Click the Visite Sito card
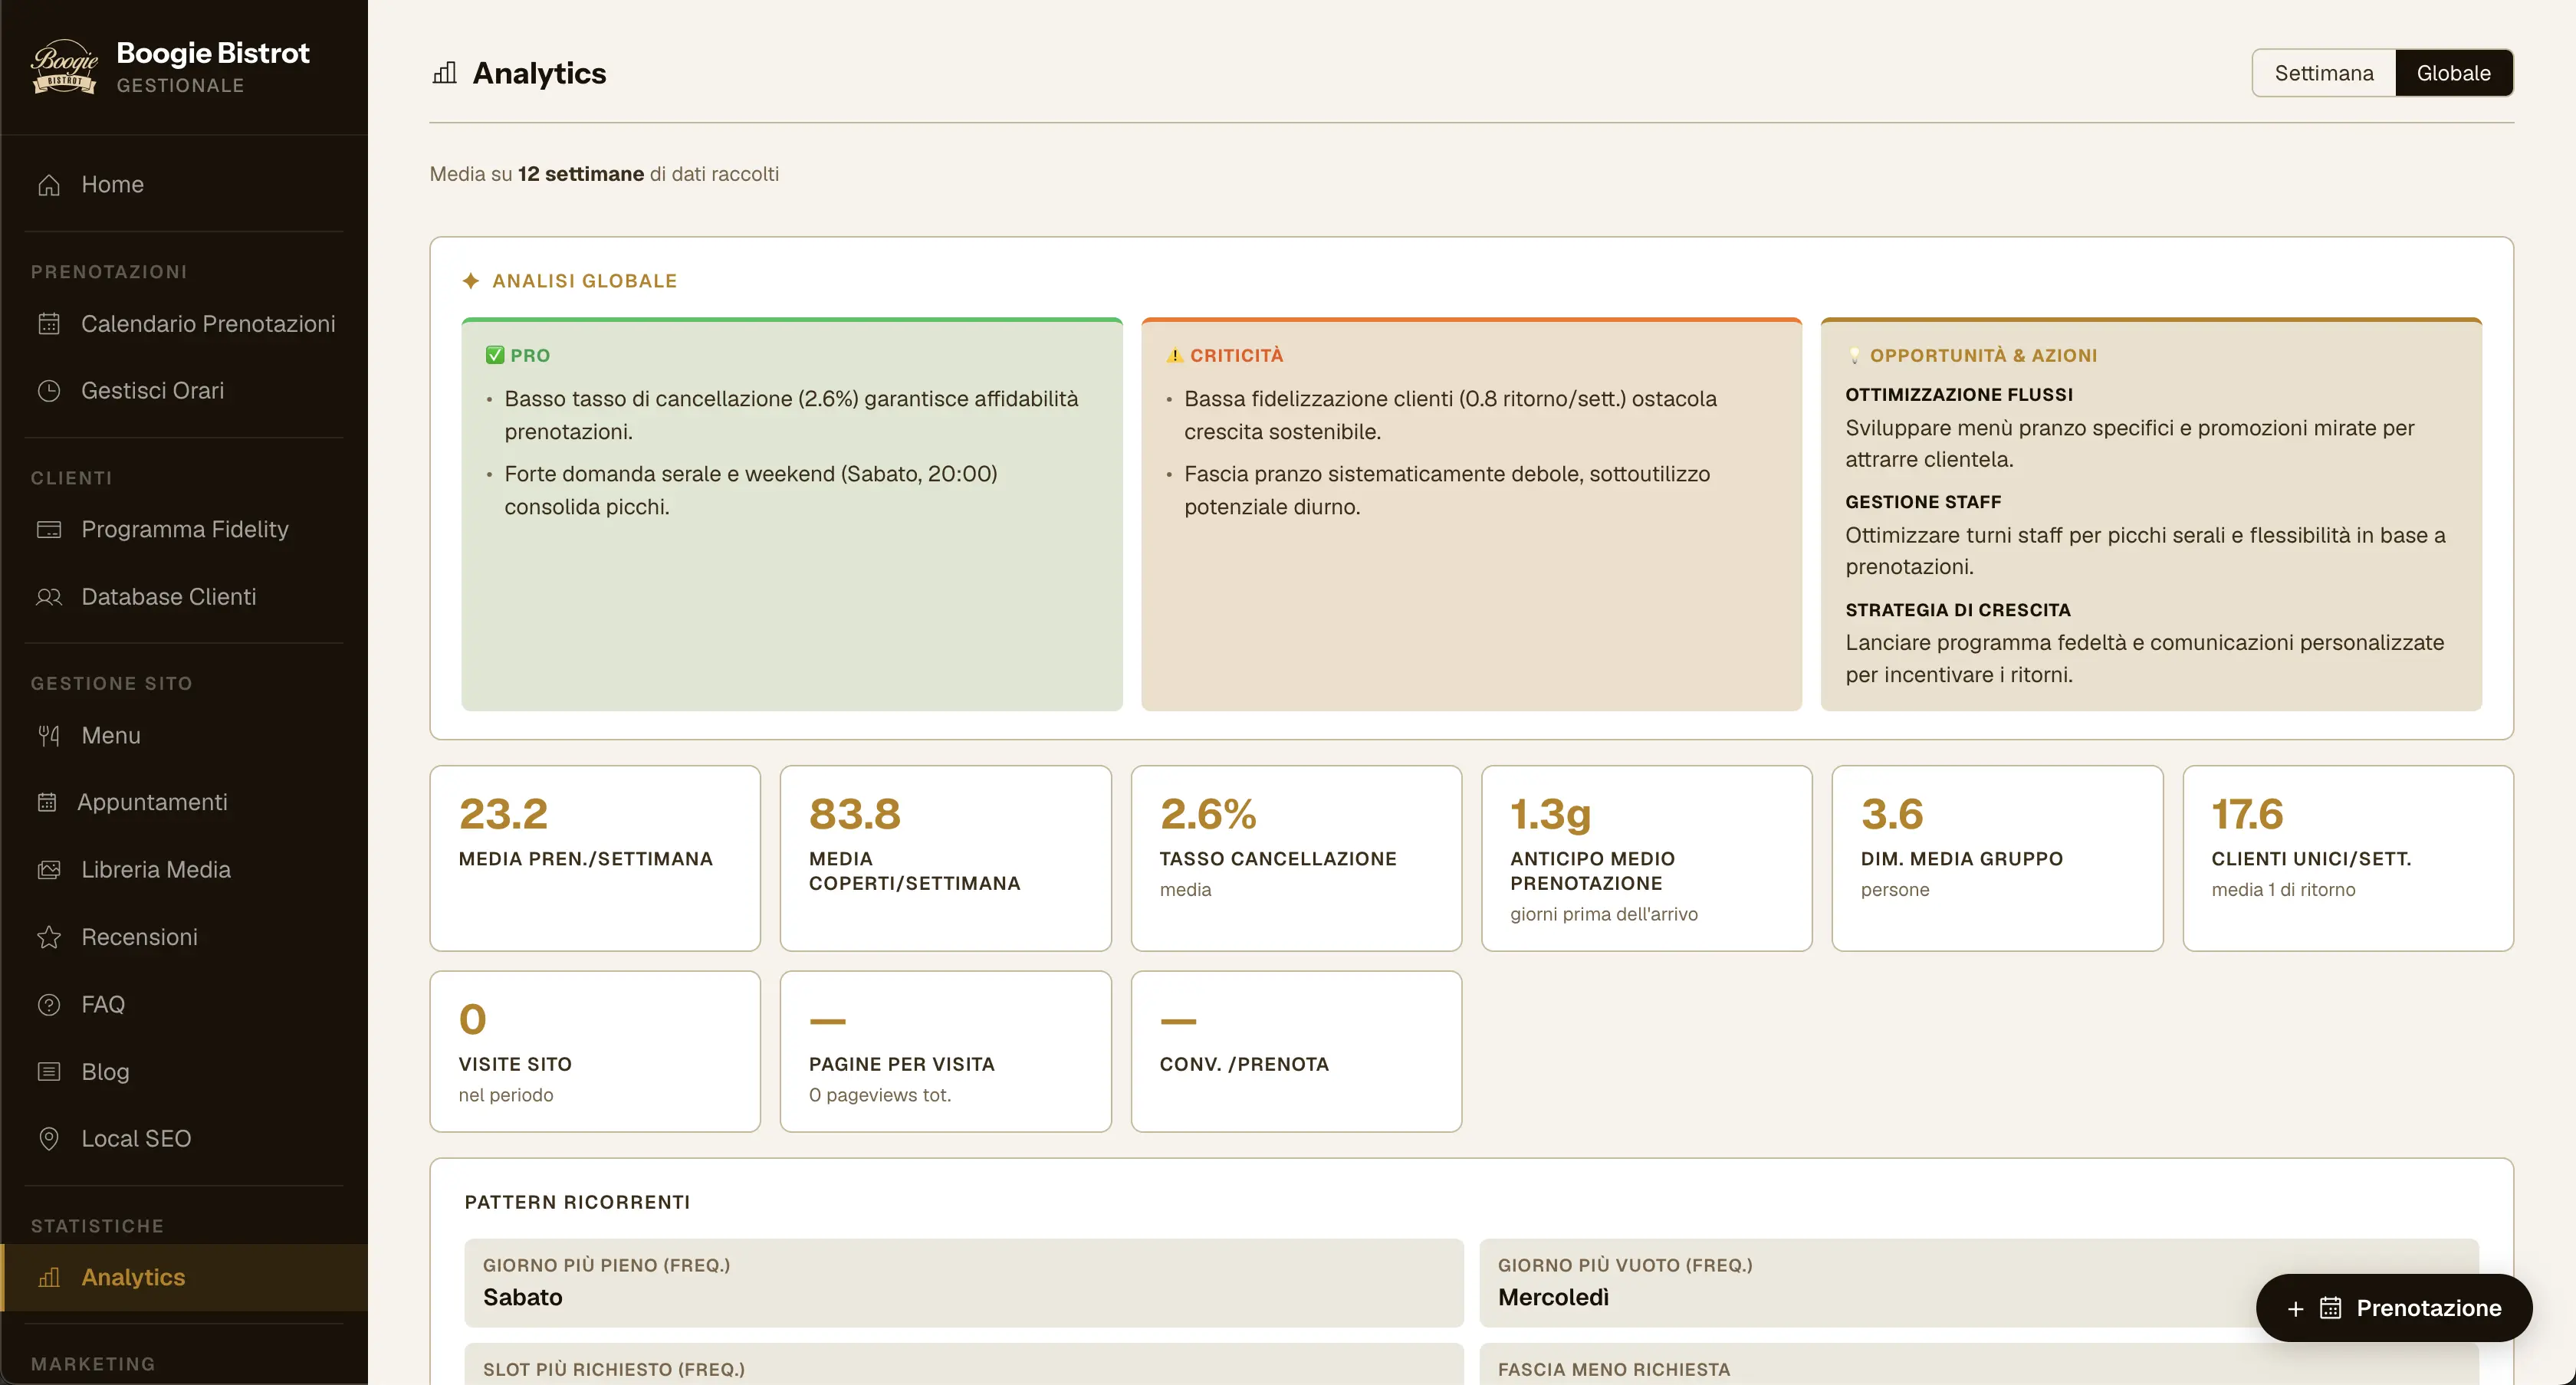 (x=595, y=1051)
